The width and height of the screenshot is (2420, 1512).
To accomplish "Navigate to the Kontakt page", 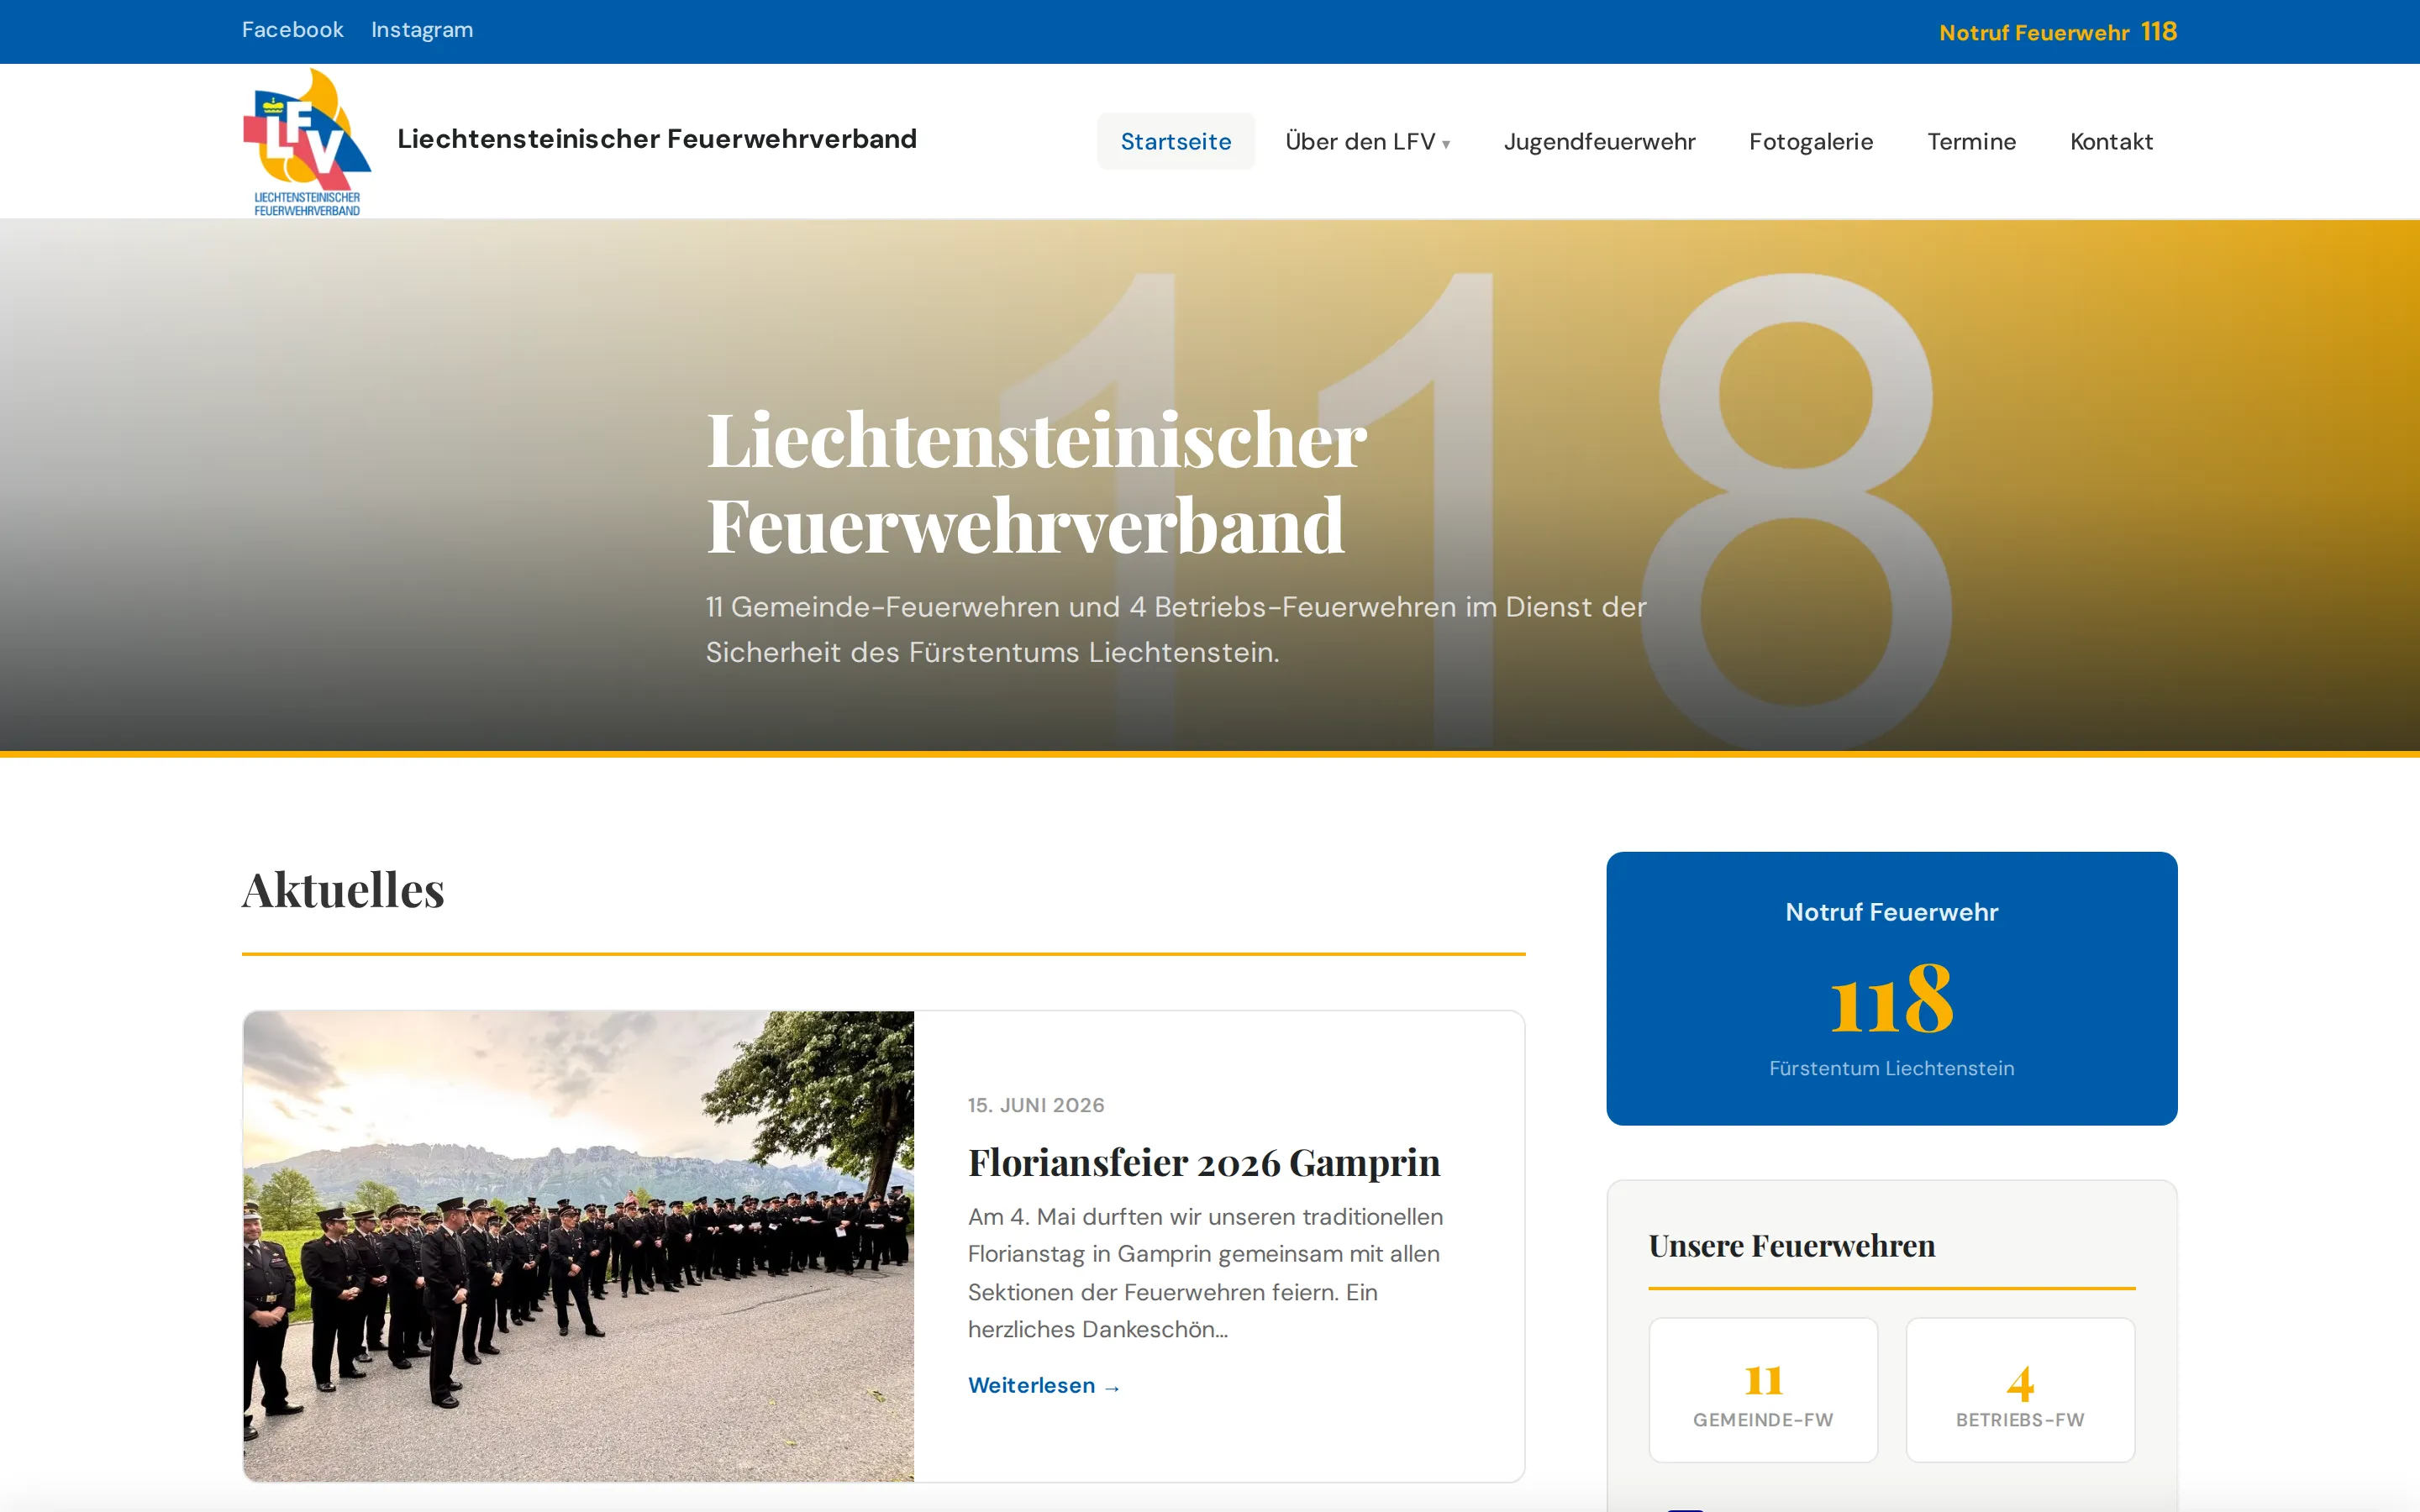I will pyautogui.click(x=2111, y=141).
